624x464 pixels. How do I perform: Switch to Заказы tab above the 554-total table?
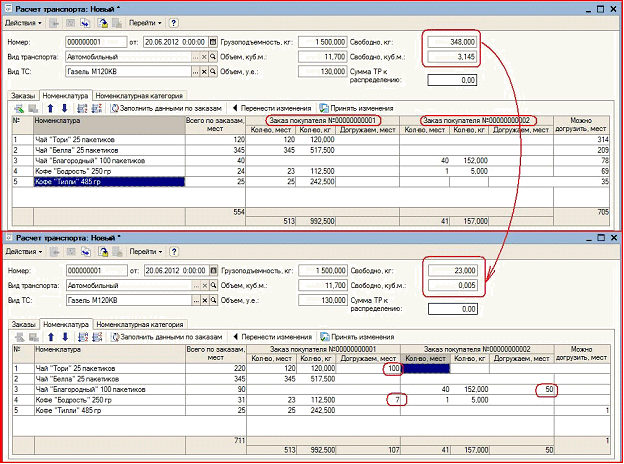(23, 96)
